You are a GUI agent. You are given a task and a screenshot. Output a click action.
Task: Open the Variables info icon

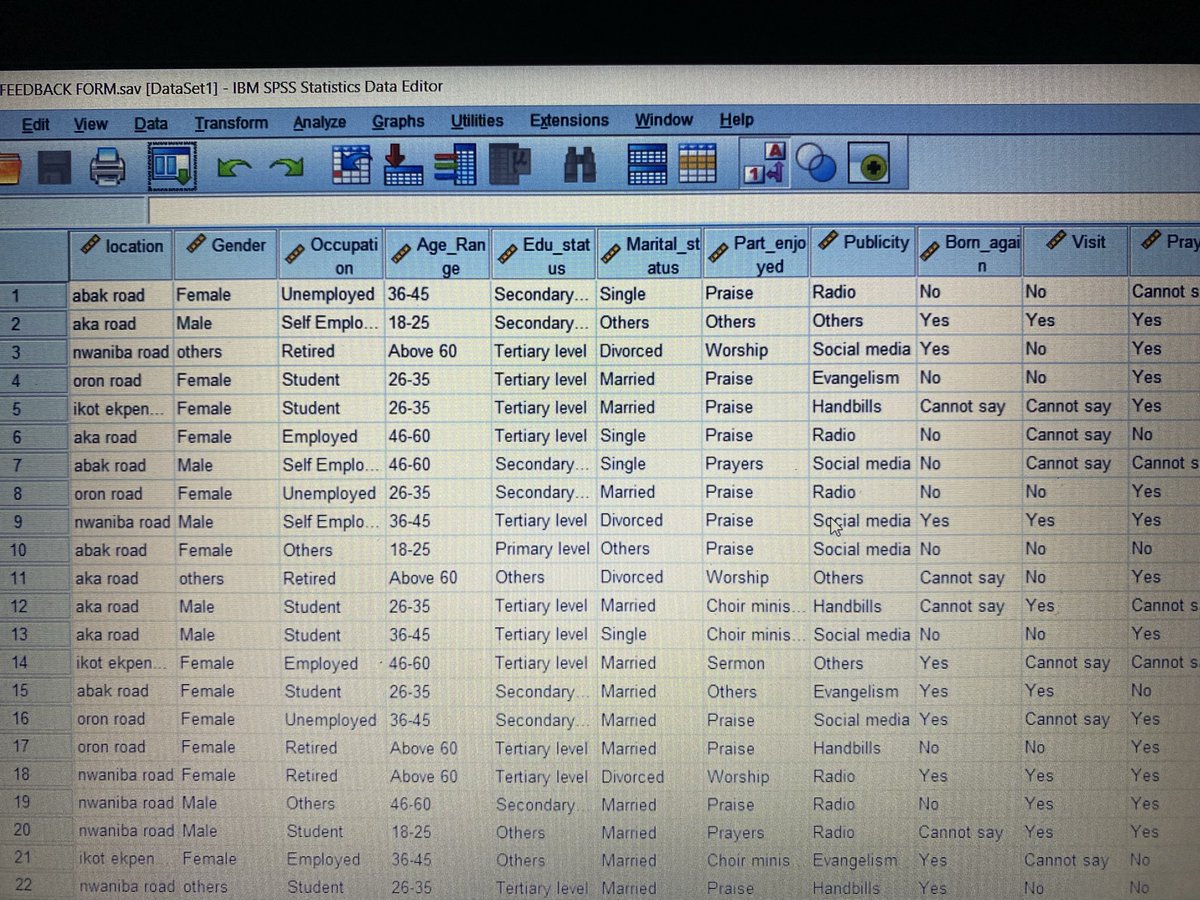pos(456,165)
